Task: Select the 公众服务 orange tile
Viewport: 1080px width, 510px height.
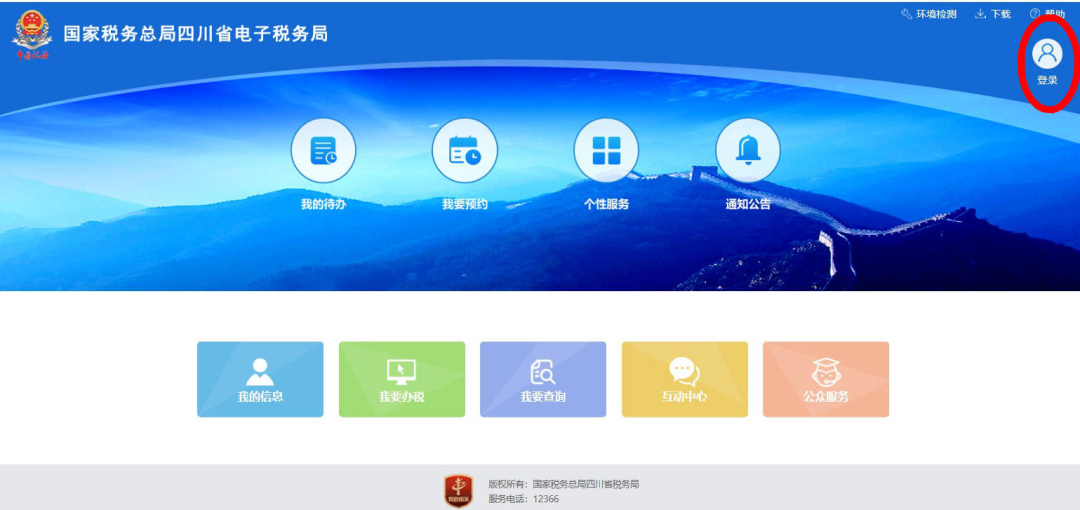Action: (x=826, y=379)
